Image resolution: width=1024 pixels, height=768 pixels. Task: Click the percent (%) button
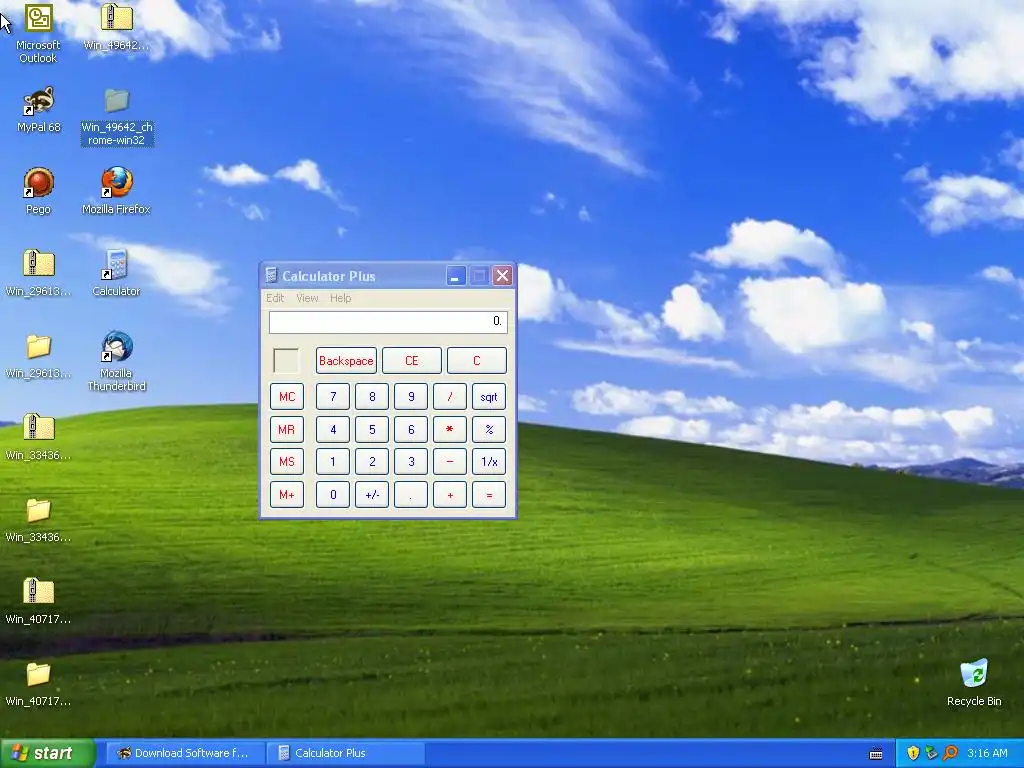click(489, 429)
